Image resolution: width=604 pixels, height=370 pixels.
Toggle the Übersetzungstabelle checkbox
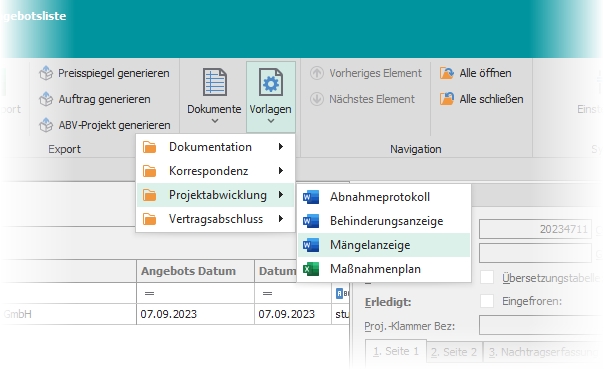click(x=487, y=277)
